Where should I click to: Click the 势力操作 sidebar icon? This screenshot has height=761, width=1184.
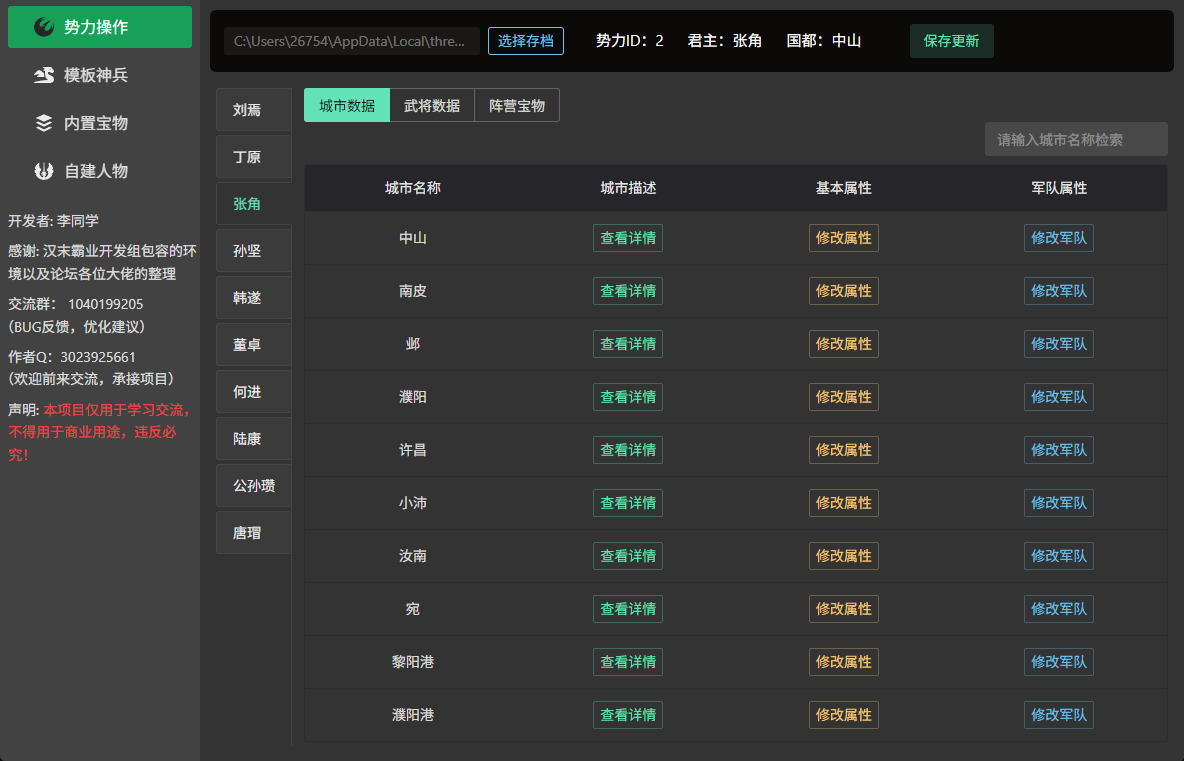point(44,27)
